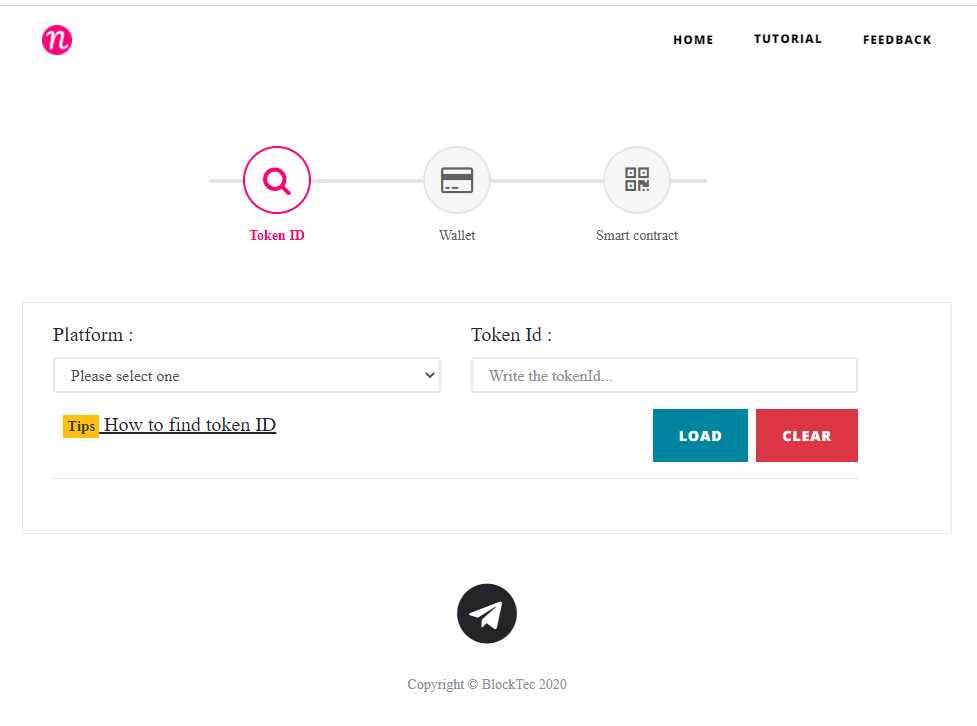The width and height of the screenshot is (977, 726).
Task: Select the Token ID search step icon
Action: tap(277, 180)
